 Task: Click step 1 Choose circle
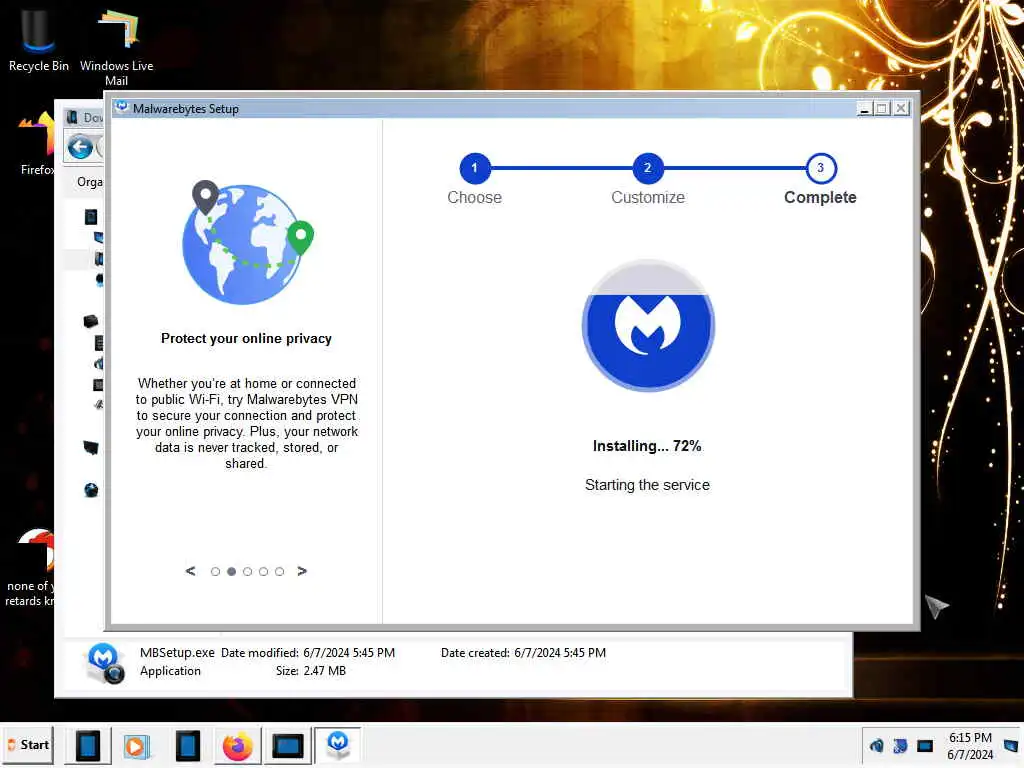(x=475, y=168)
